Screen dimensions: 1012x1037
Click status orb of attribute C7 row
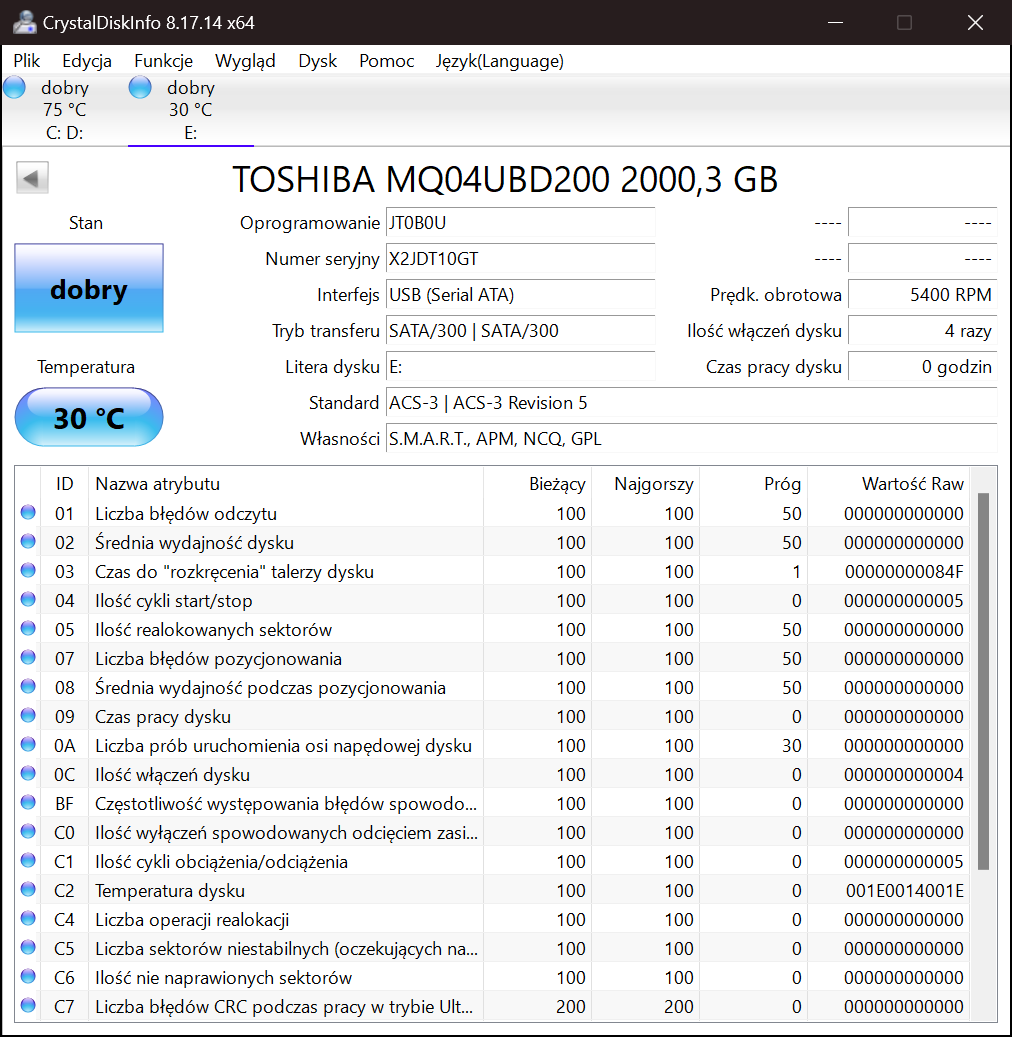coord(28,1005)
